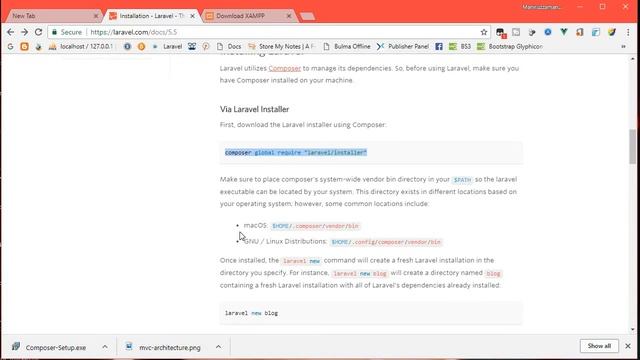Screen dimensions: 640x360
Task: Open the localhost / 127.0.0.1 bookmark
Action: 80,47
